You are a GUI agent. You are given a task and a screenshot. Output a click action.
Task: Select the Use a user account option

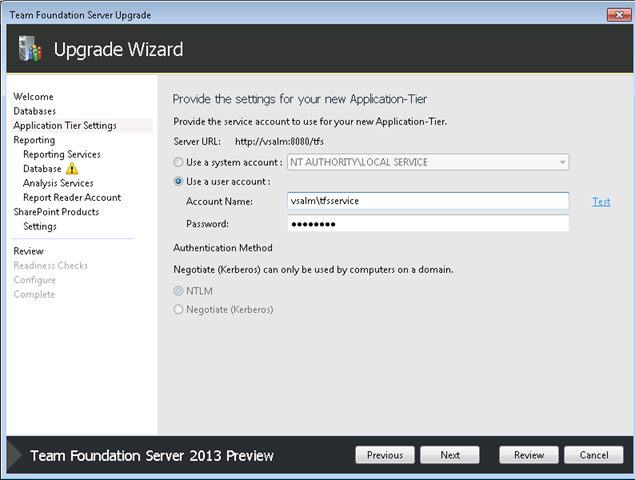coord(178,181)
